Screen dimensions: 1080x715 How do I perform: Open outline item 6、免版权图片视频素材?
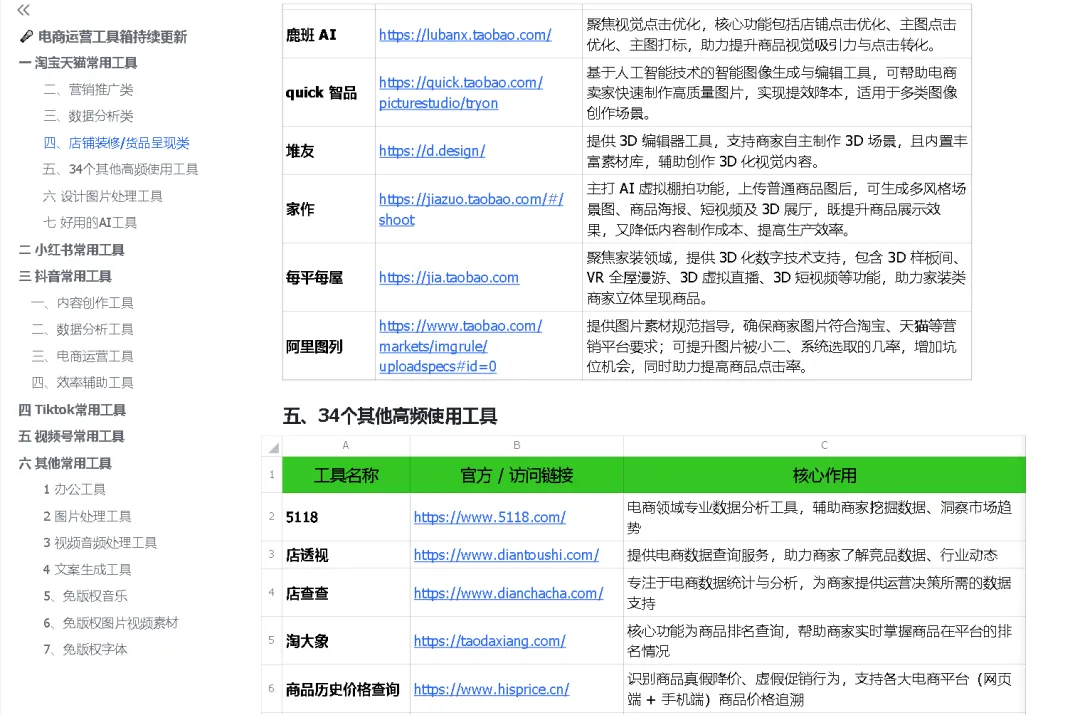(111, 623)
